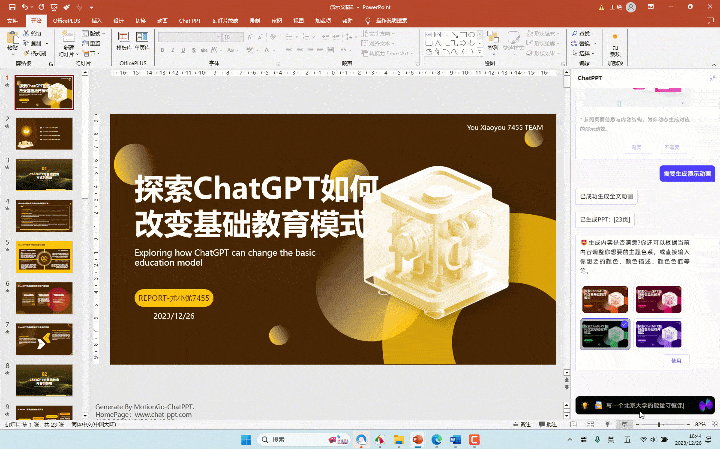720x449 pixels.
Task: Select the magenta color theme thumbnail
Action: (x=658, y=299)
